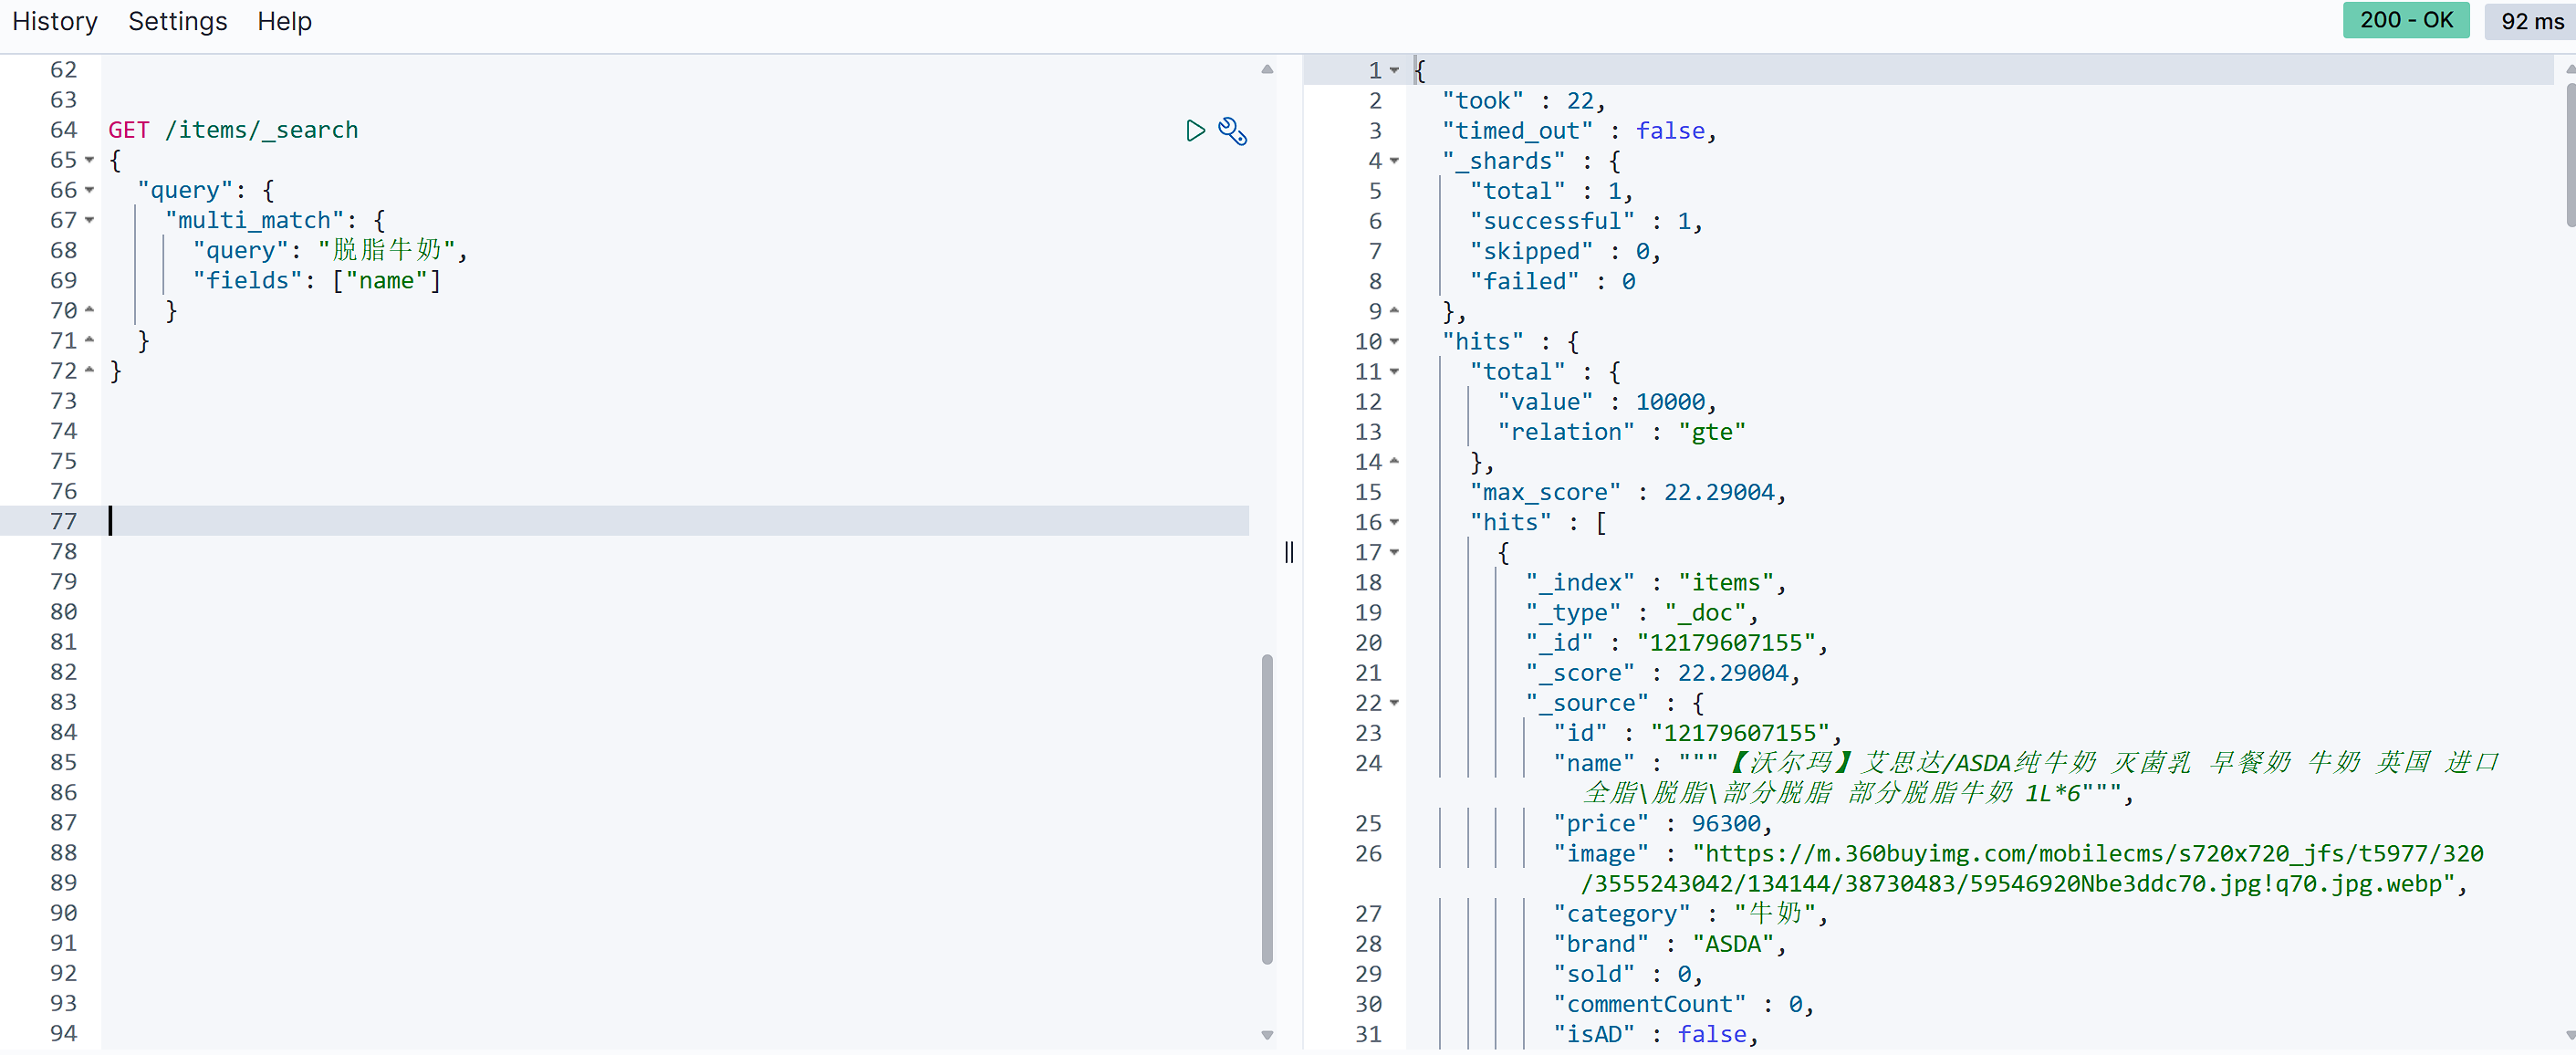Collapse response total object at line 11
2576x1055 pixels.
pyautogui.click(x=1395, y=372)
